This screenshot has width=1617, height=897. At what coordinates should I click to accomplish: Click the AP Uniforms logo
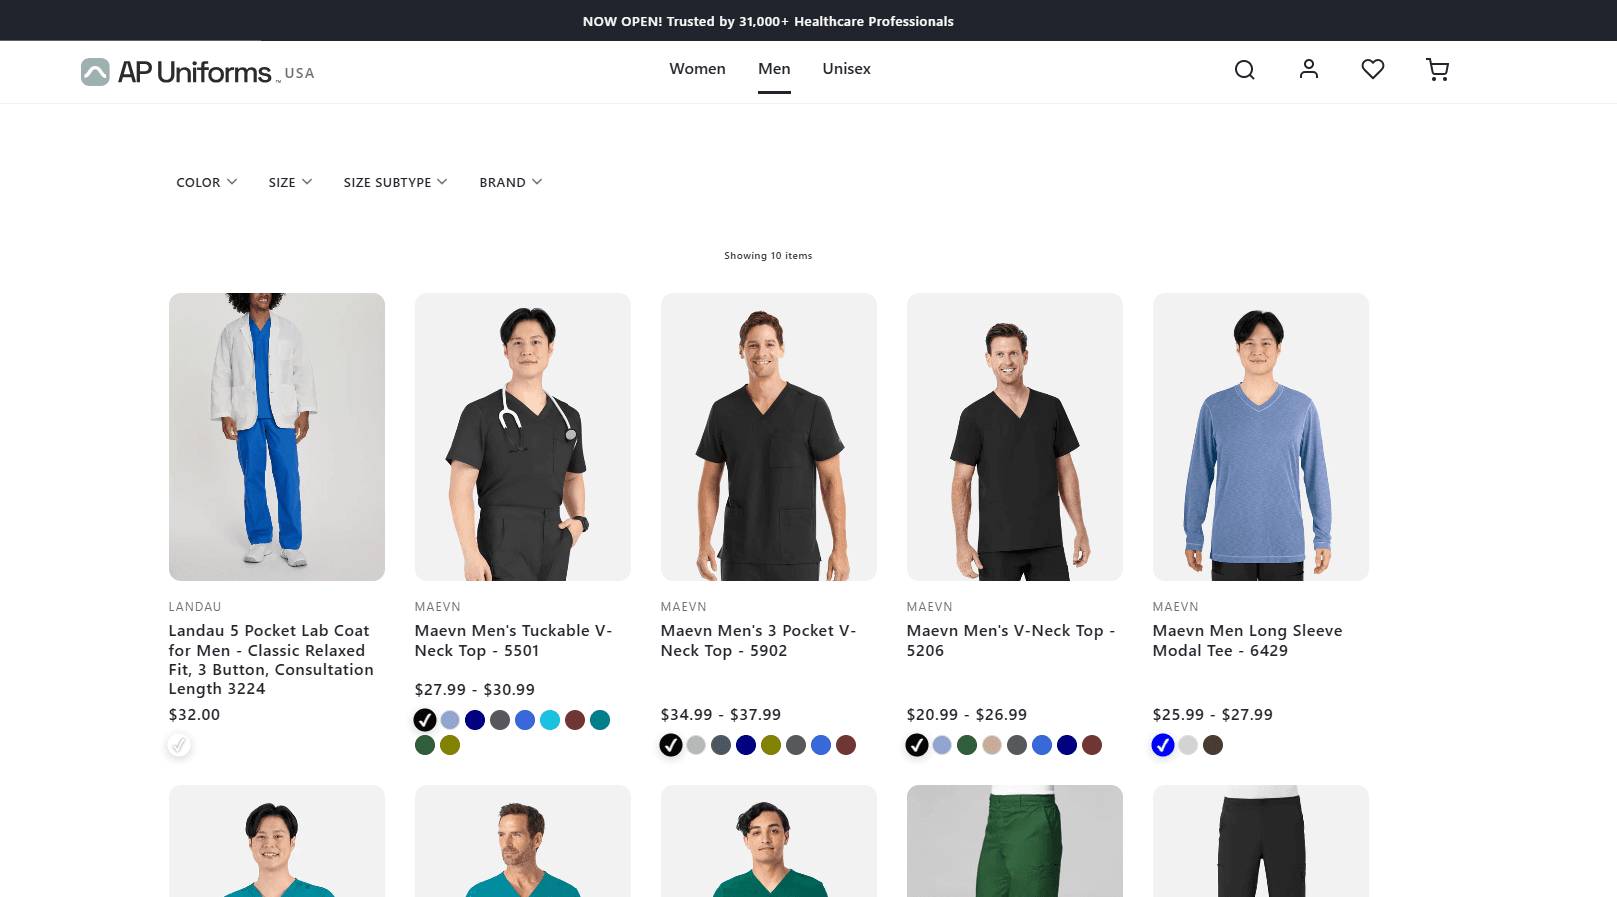pyautogui.click(x=197, y=72)
